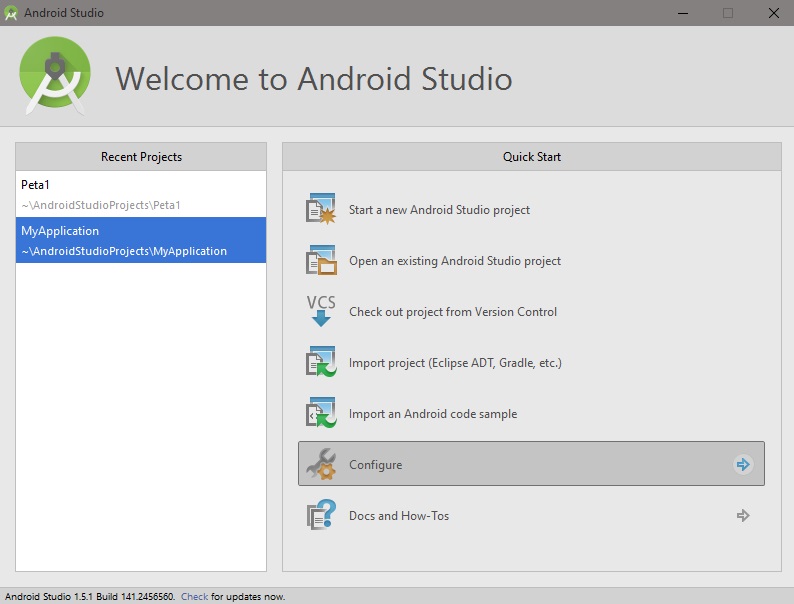This screenshot has height=604, width=794.
Task: Select Import project (Eclipse ADT, Gradle, etc.)
Action: 455,363
